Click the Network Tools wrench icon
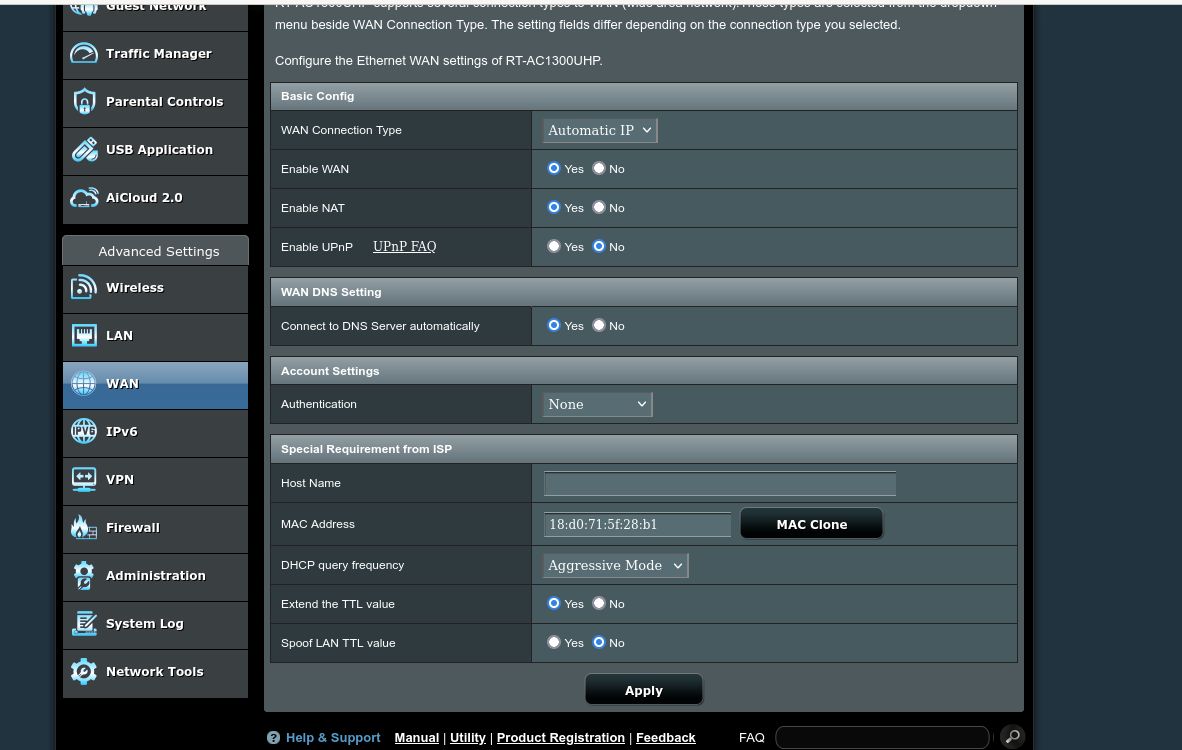The height and width of the screenshot is (750, 1182). pyautogui.click(x=84, y=672)
